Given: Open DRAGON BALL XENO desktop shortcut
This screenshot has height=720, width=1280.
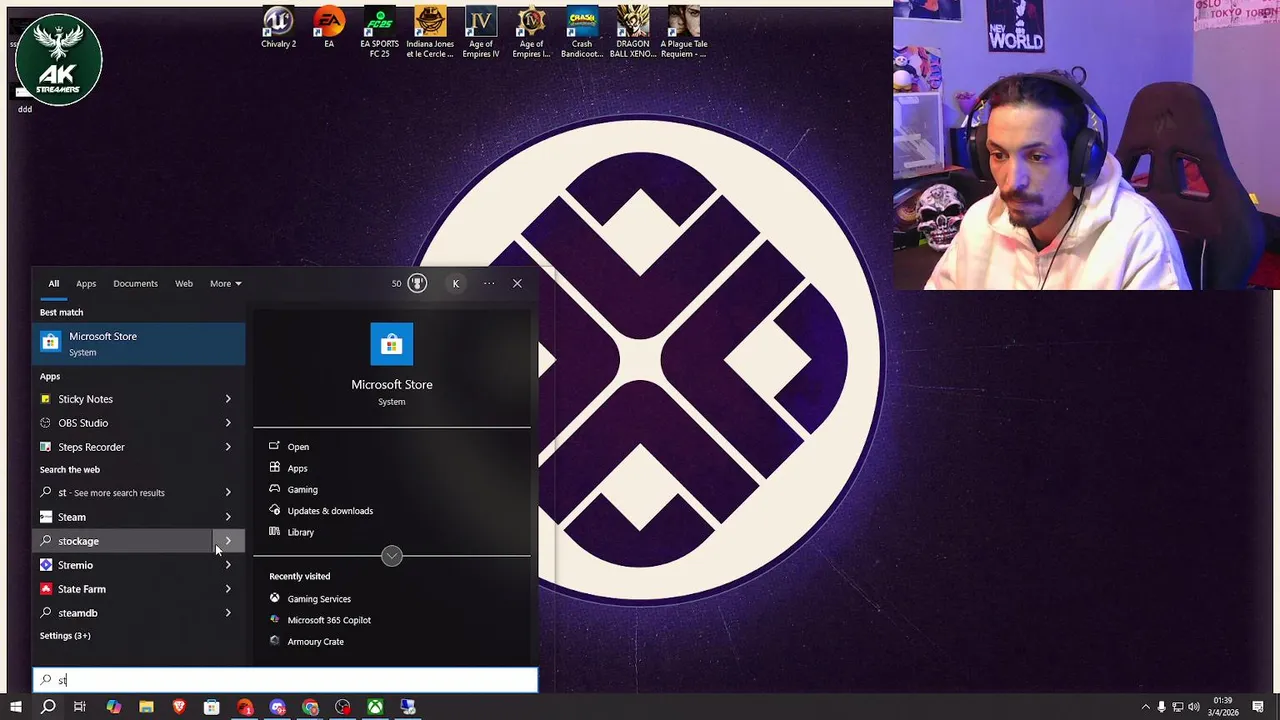Looking at the screenshot, I should click(632, 32).
